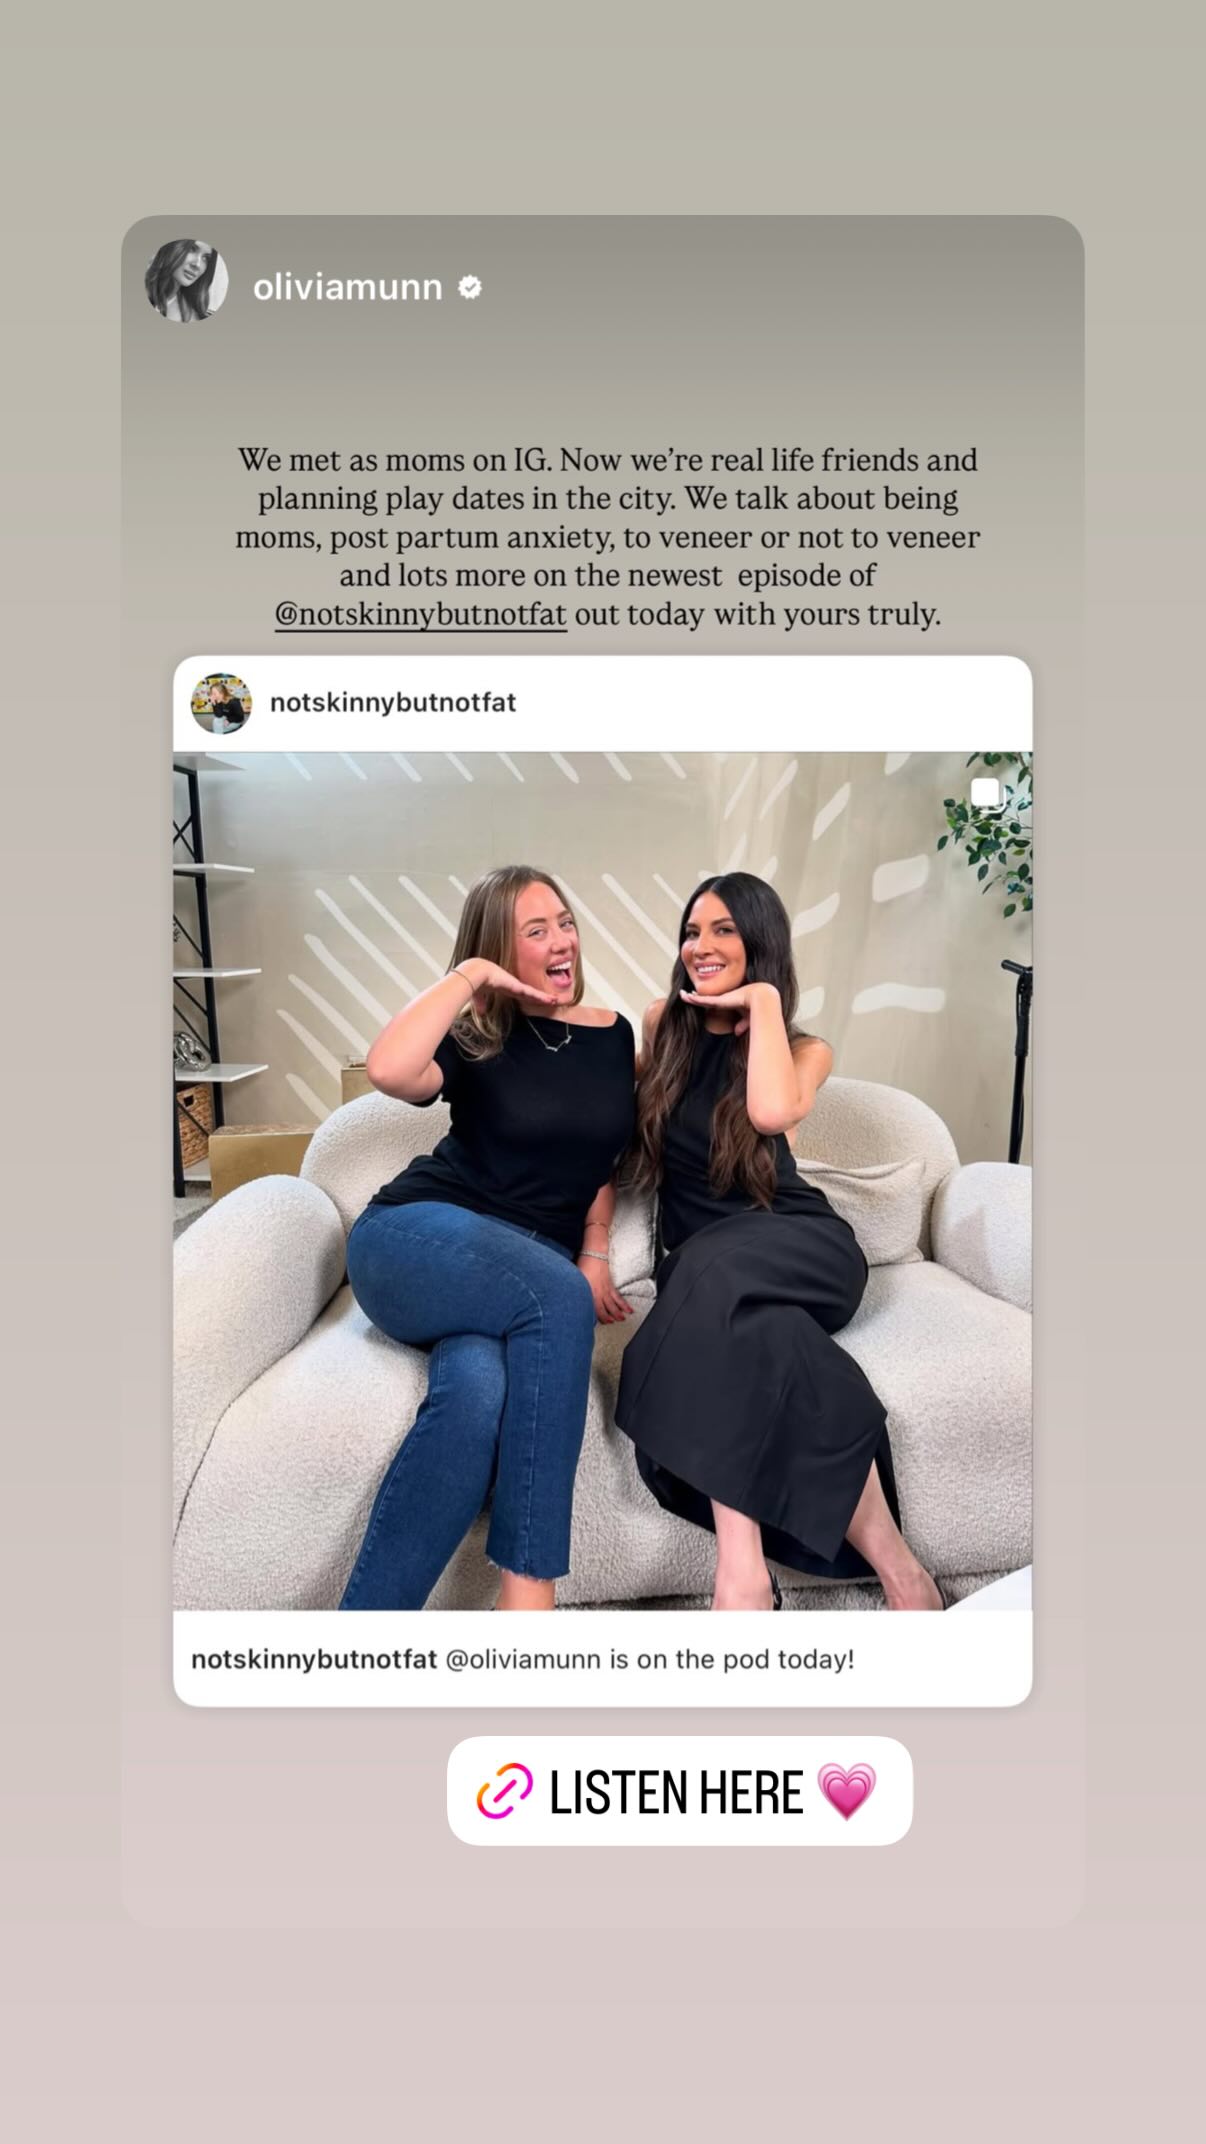1206x2144 pixels.
Task: Tap the oliviamunn username
Action: tap(347, 288)
